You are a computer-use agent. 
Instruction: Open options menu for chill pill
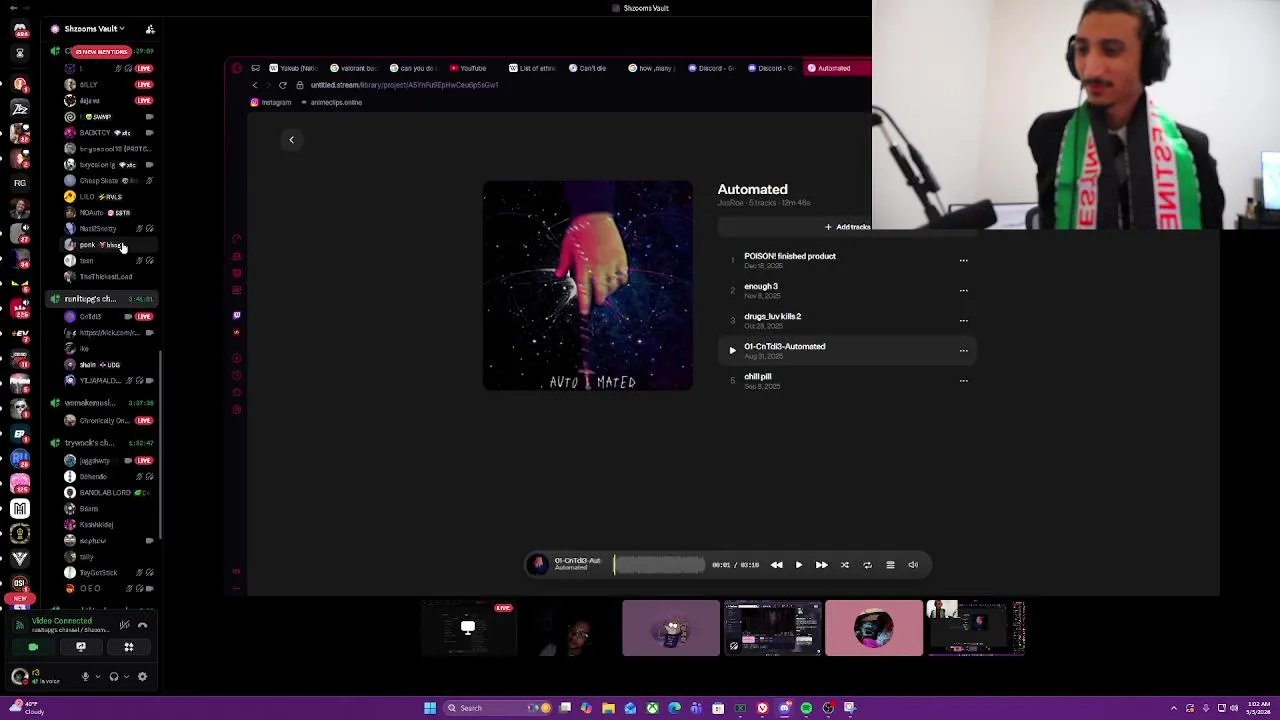[964, 381]
